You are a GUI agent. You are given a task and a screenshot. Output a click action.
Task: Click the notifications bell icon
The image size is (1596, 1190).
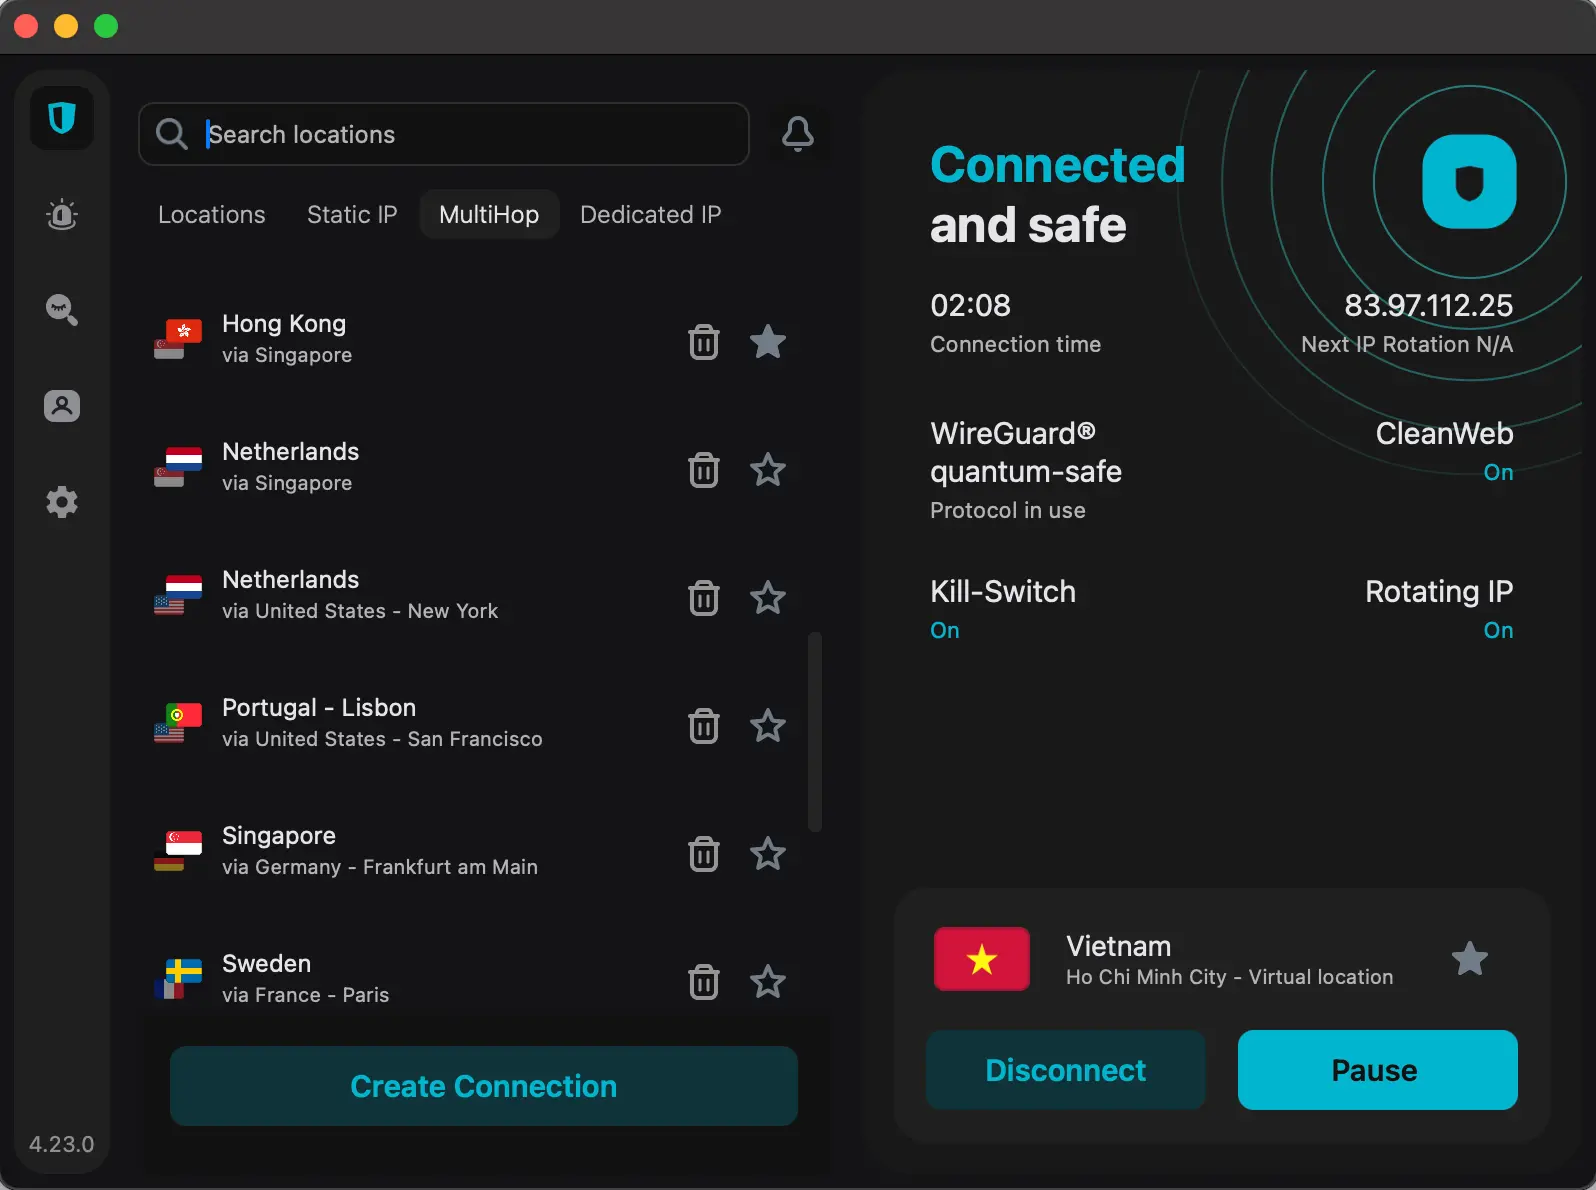click(797, 134)
